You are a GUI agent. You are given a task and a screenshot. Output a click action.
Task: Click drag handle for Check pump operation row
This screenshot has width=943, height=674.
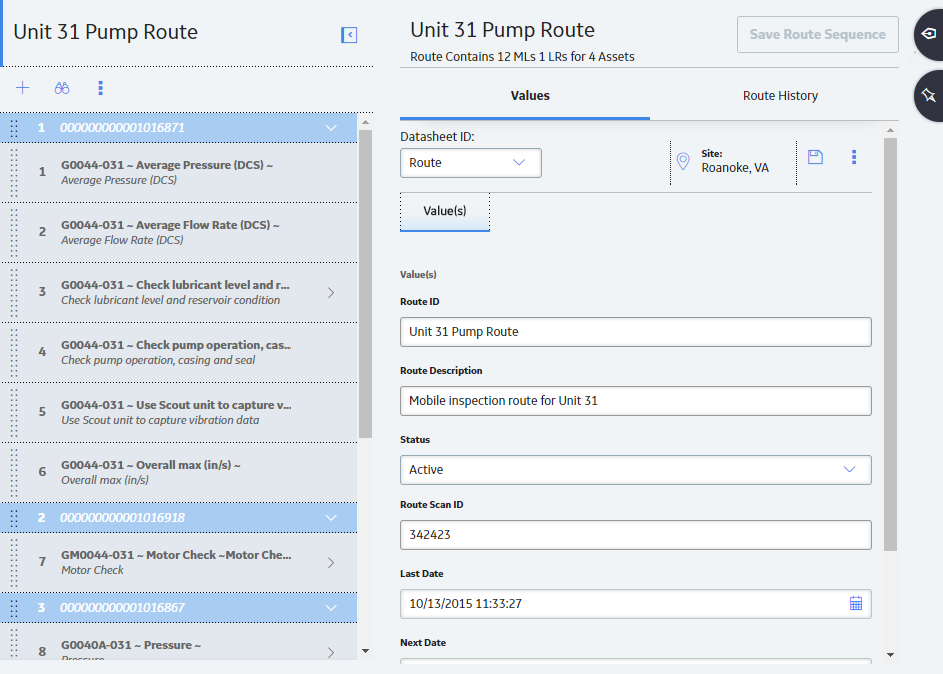pos(14,353)
